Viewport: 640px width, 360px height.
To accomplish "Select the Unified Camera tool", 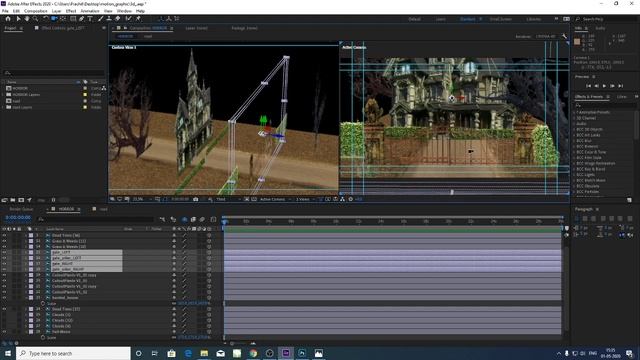I will (54, 19).
